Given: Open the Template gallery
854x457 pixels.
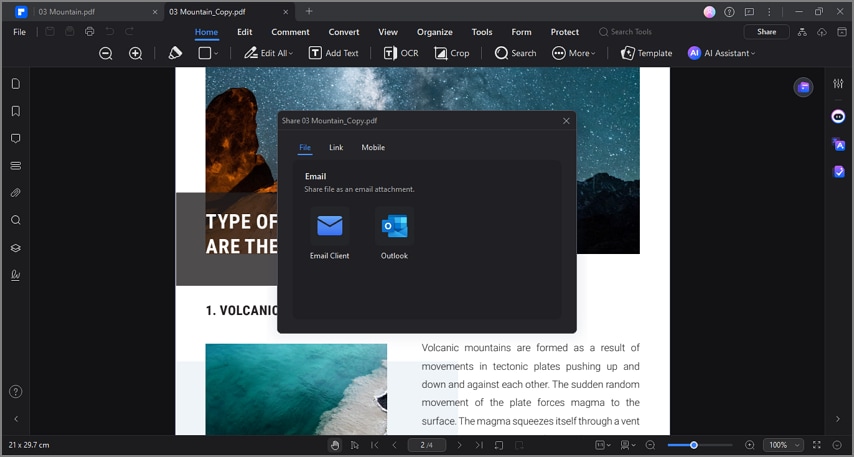Looking at the screenshot, I should coord(646,53).
